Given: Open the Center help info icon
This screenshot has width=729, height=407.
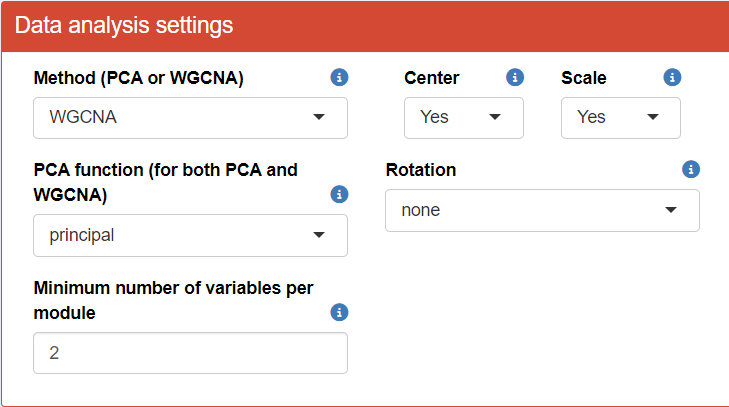Looking at the screenshot, I should (x=515, y=77).
